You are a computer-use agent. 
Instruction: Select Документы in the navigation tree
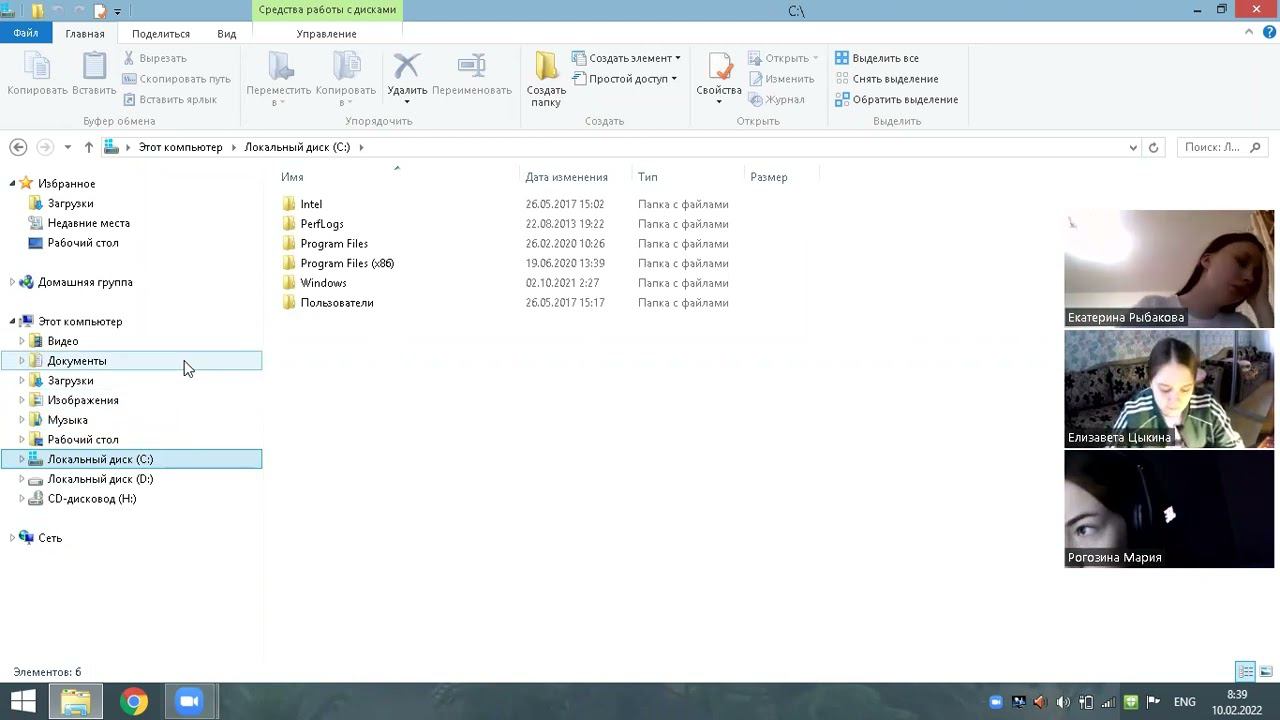coord(76,361)
